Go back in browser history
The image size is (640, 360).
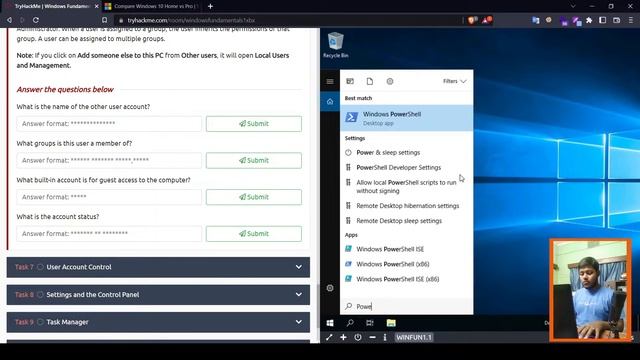(9, 20)
